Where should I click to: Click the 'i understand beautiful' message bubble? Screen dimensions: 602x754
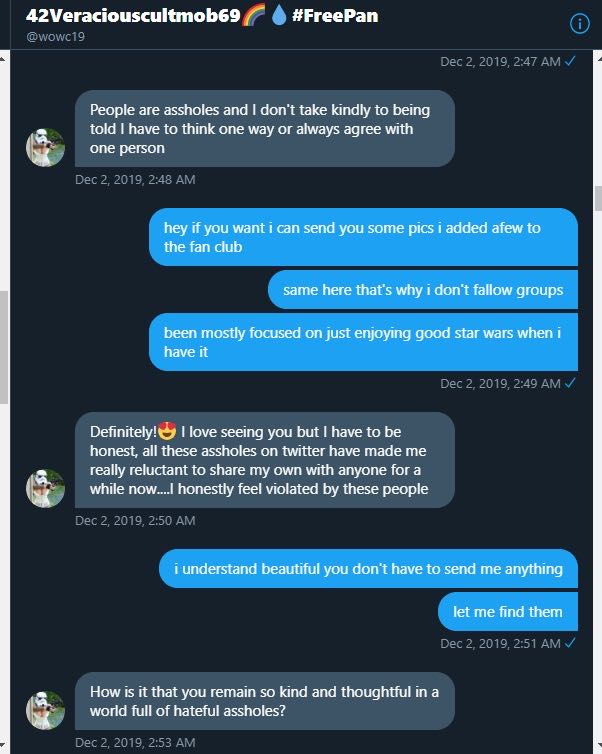[x=368, y=568]
